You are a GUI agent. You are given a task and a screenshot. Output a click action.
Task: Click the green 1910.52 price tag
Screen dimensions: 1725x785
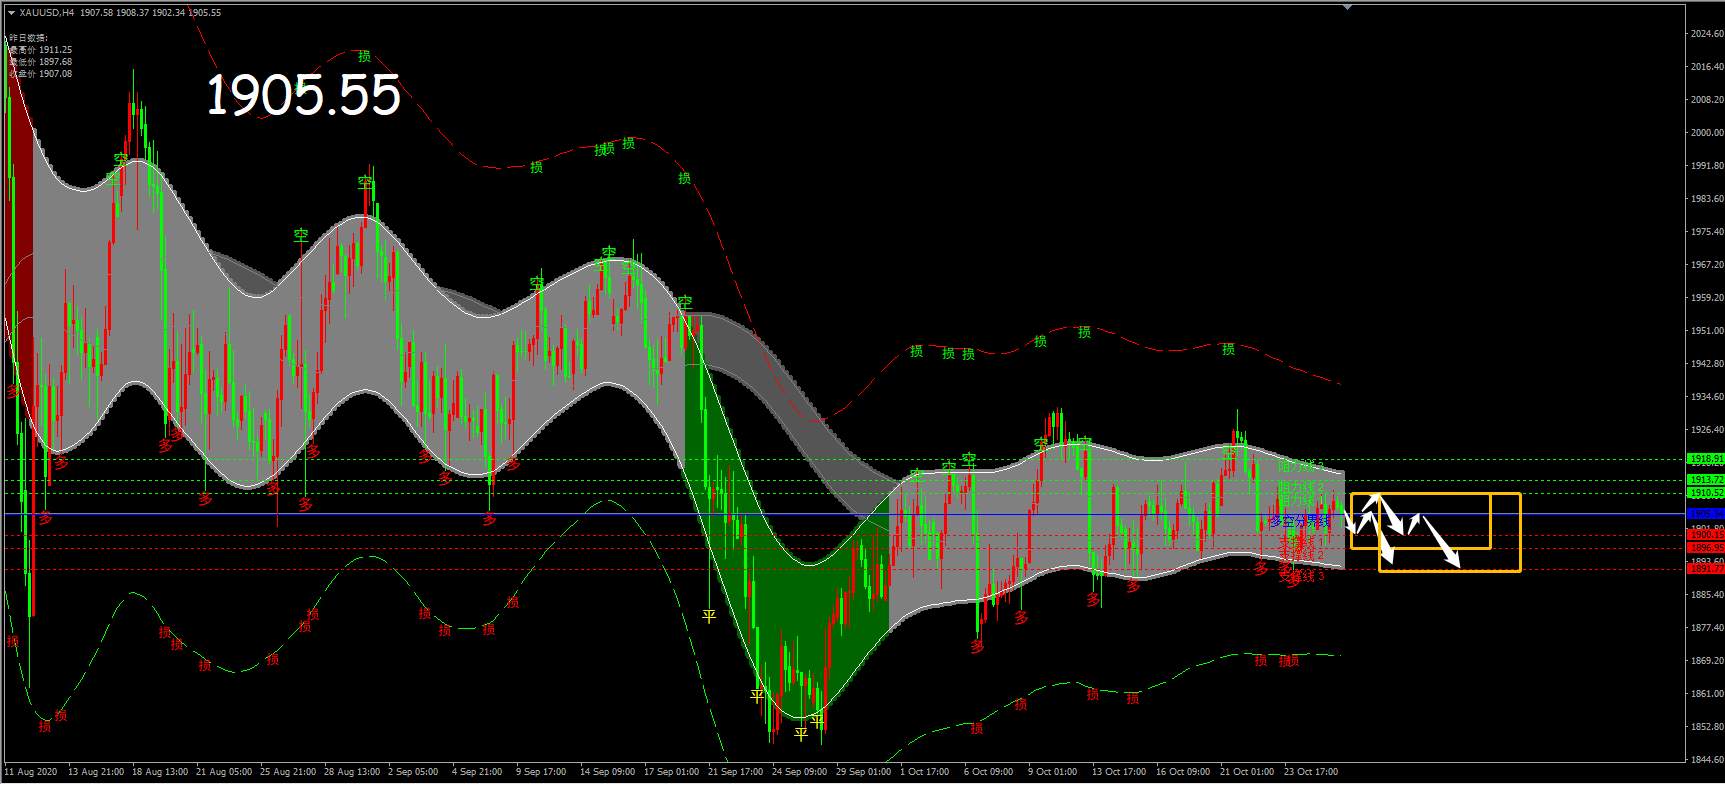pyautogui.click(x=1705, y=493)
